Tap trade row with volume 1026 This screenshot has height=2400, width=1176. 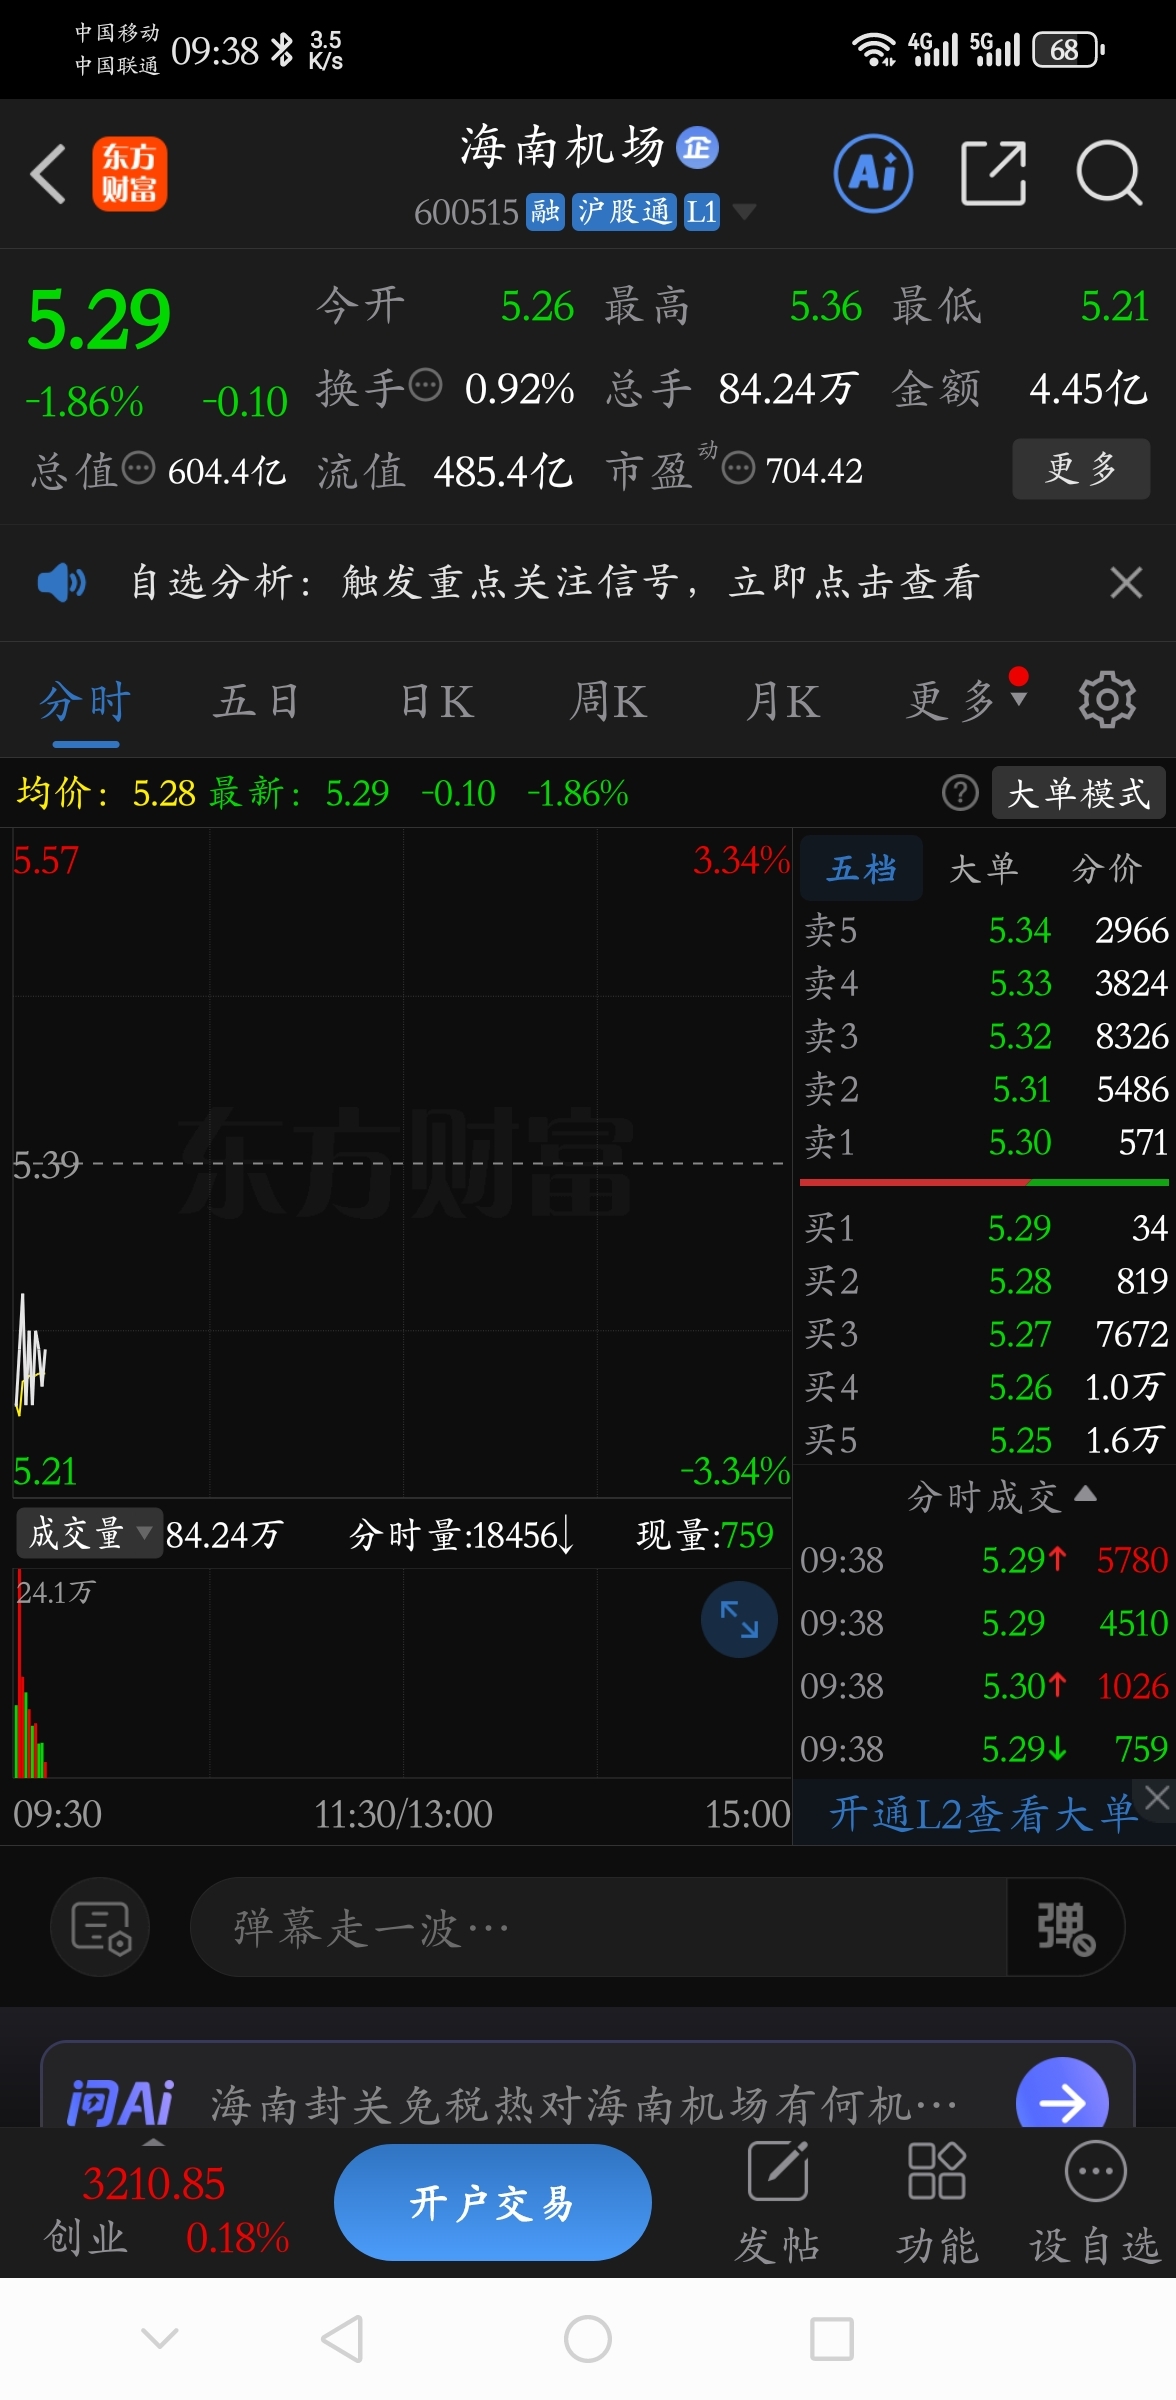click(x=985, y=1685)
